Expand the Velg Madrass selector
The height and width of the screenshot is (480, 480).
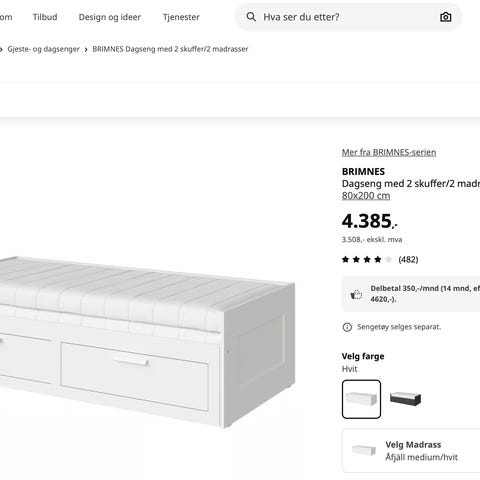411,451
